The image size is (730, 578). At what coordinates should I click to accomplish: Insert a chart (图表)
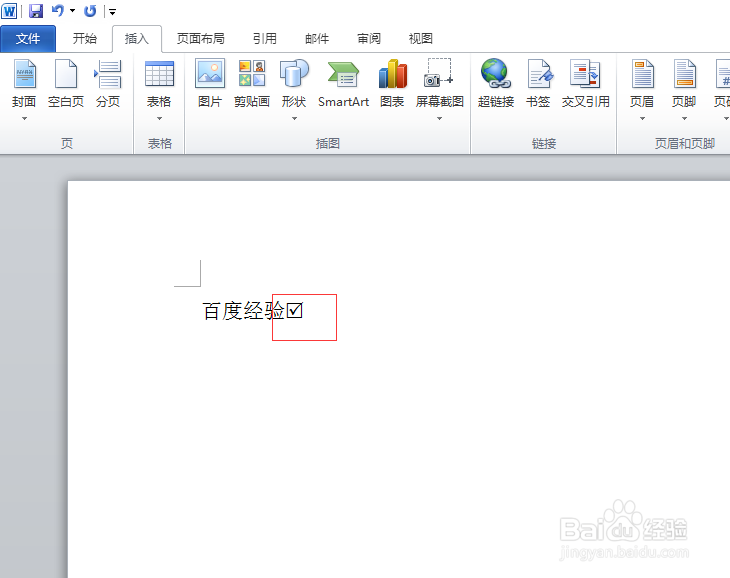point(392,84)
